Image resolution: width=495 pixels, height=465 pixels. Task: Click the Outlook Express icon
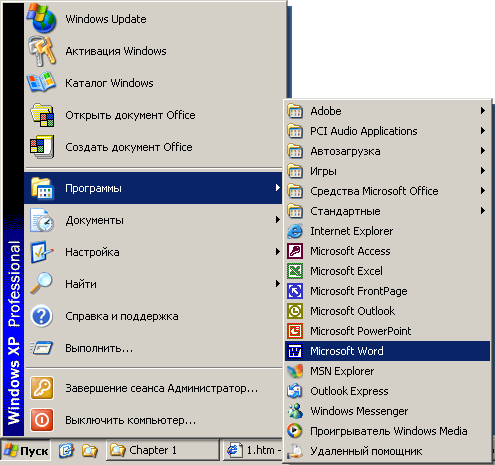coord(295,391)
